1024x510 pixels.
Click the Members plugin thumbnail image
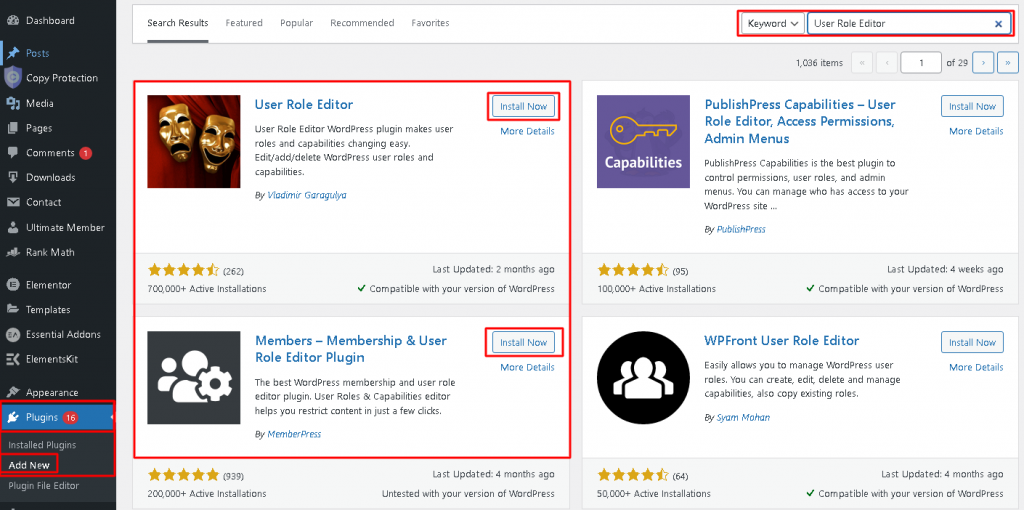click(x=194, y=378)
